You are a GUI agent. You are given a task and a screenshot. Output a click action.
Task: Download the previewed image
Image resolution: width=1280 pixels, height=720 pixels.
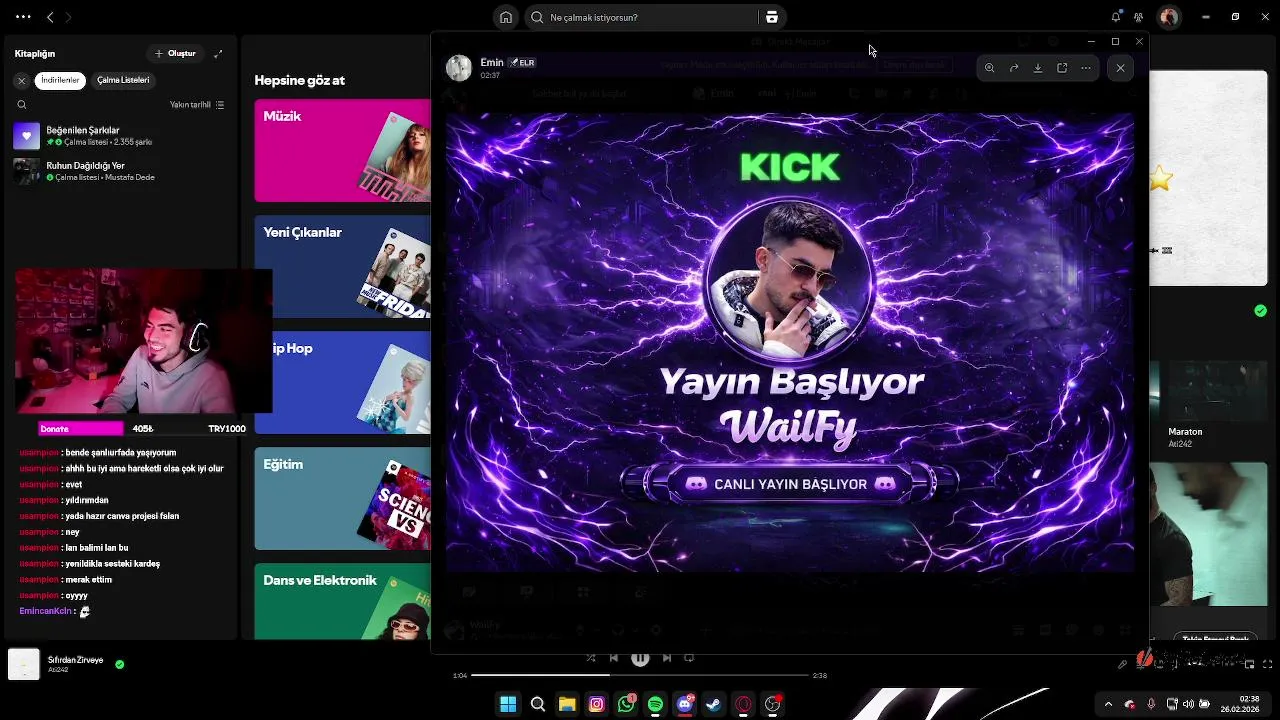point(1037,68)
